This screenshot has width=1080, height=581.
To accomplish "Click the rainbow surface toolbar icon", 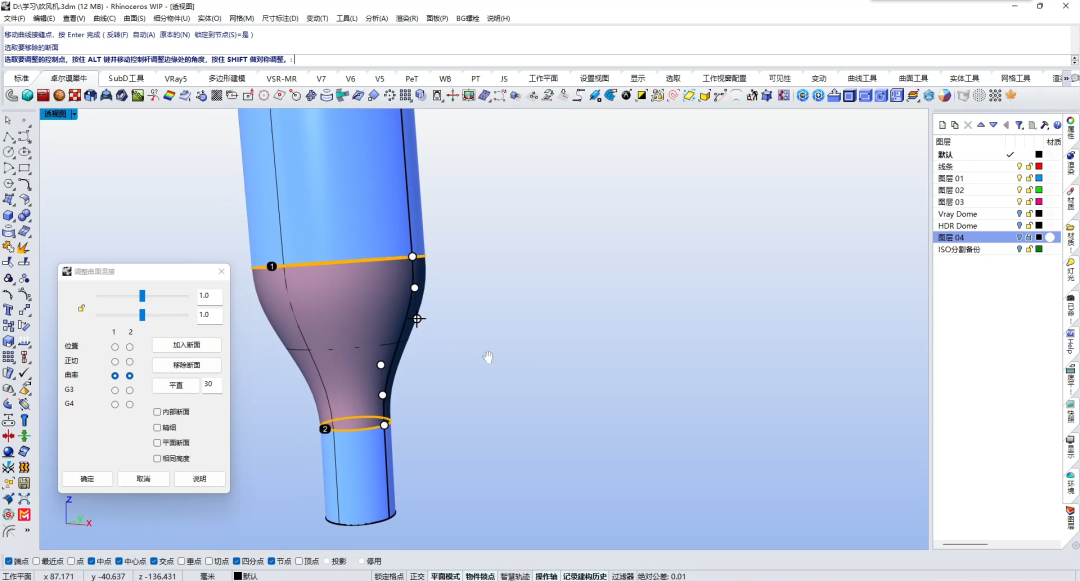I will pyautogui.click(x=169, y=95).
